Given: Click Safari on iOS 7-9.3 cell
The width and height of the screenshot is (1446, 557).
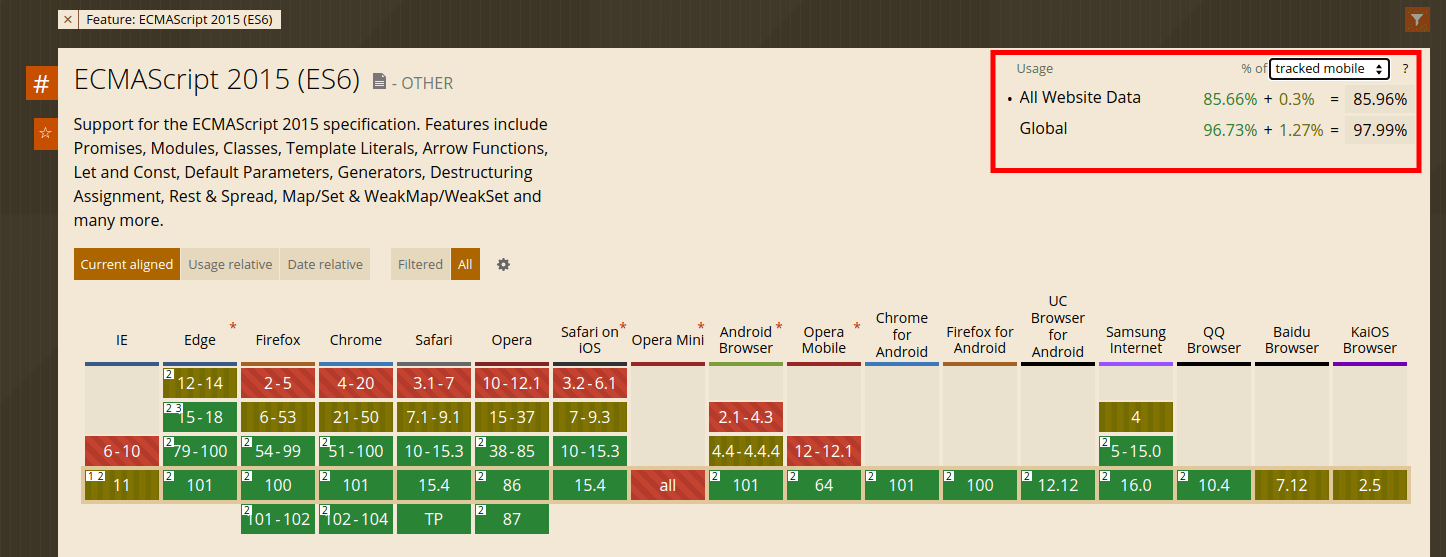Looking at the screenshot, I should [590, 417].
